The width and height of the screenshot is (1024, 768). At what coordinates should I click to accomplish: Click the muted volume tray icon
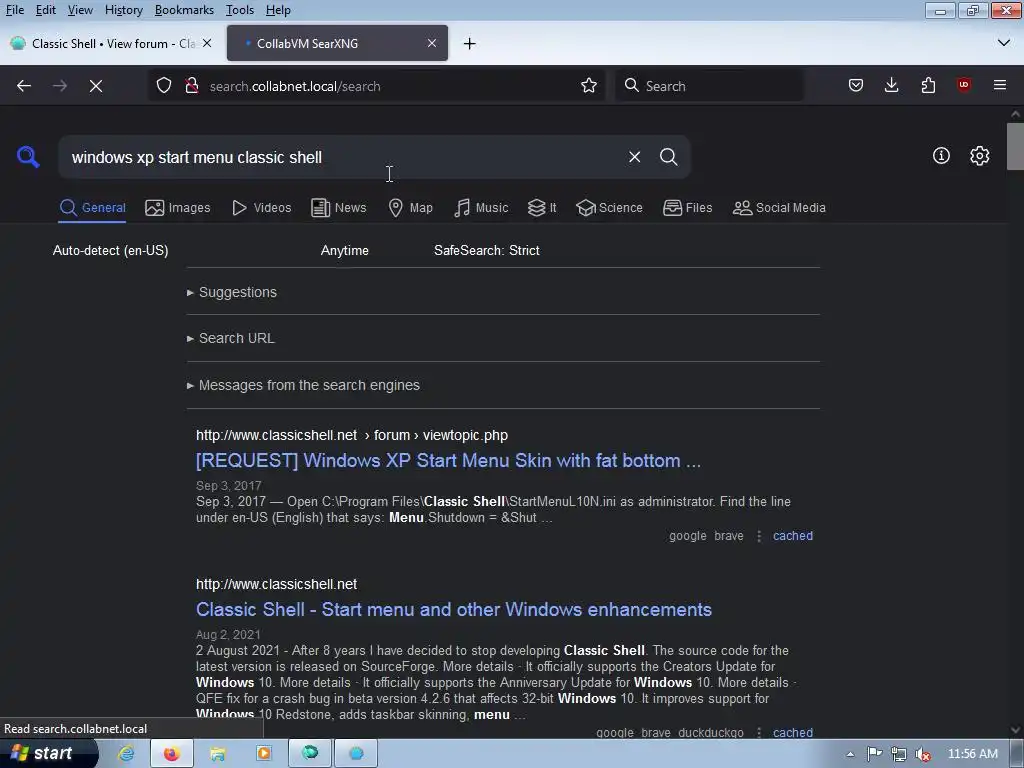pos(923,754)
